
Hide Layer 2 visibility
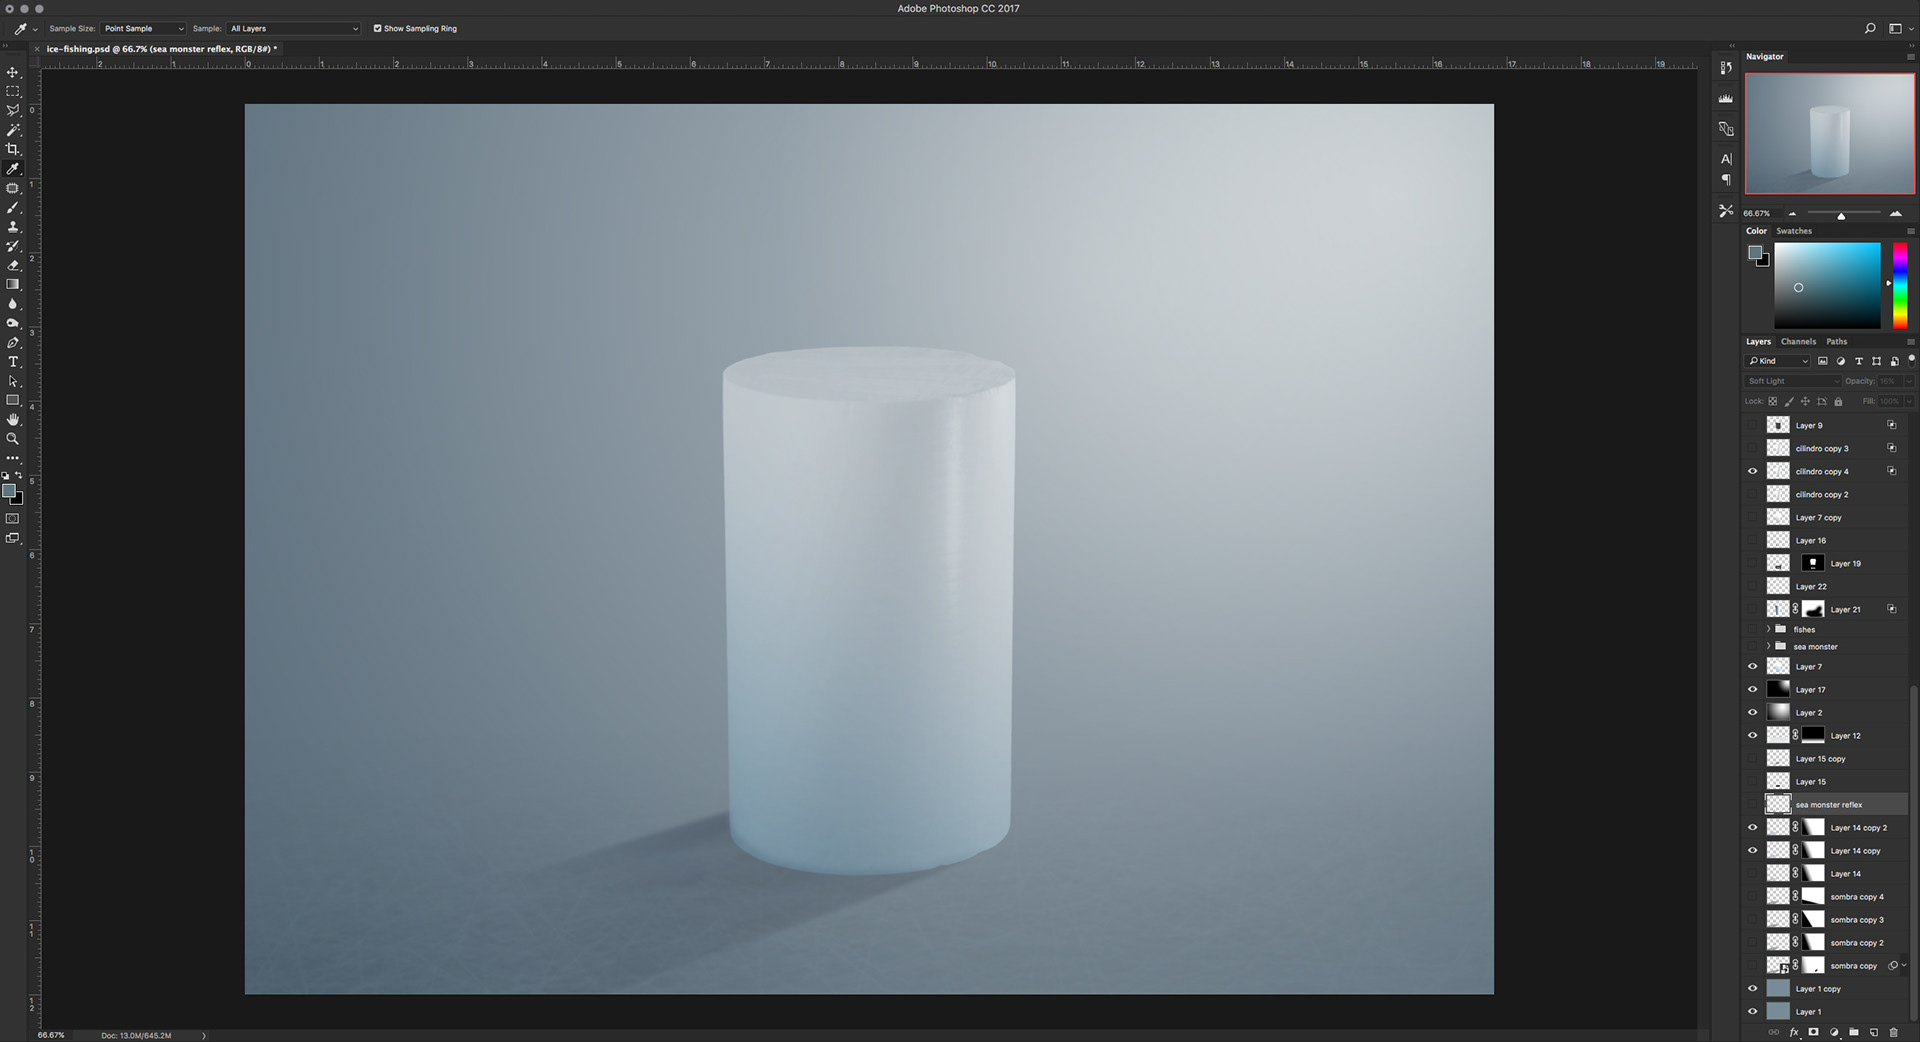click(x=1752, y=713)
